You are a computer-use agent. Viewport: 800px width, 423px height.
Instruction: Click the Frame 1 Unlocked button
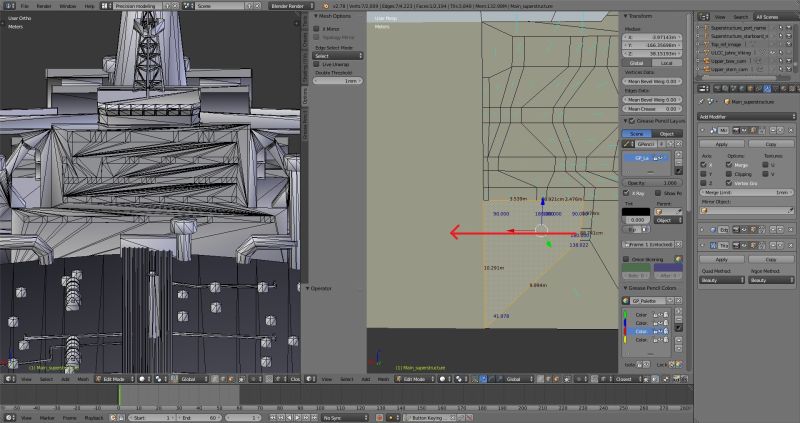coord(648,244)
